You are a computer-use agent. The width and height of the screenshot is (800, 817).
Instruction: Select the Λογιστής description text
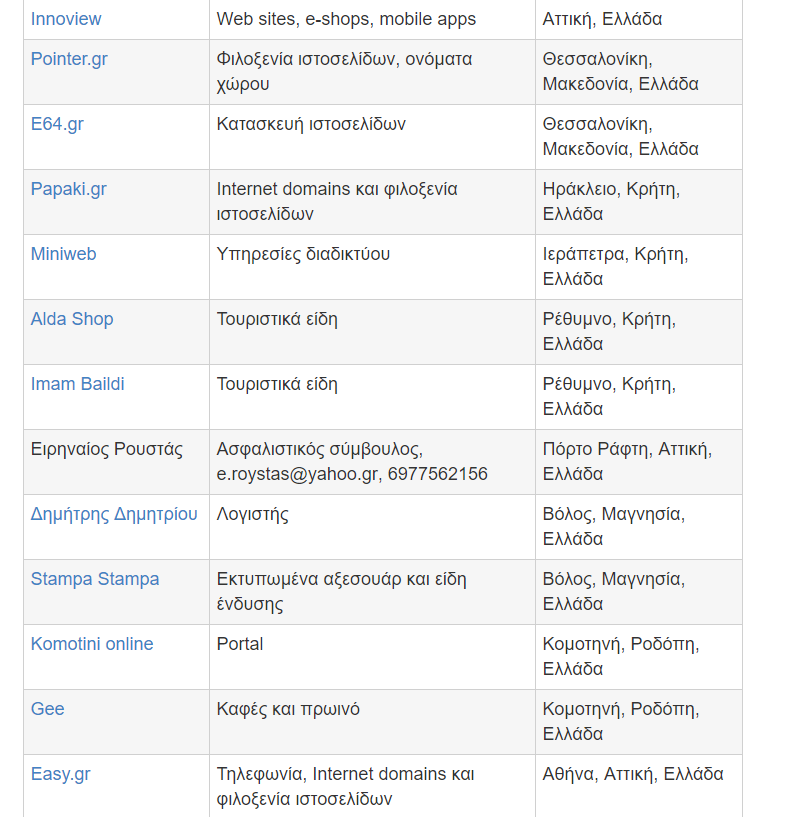[253, 514]
